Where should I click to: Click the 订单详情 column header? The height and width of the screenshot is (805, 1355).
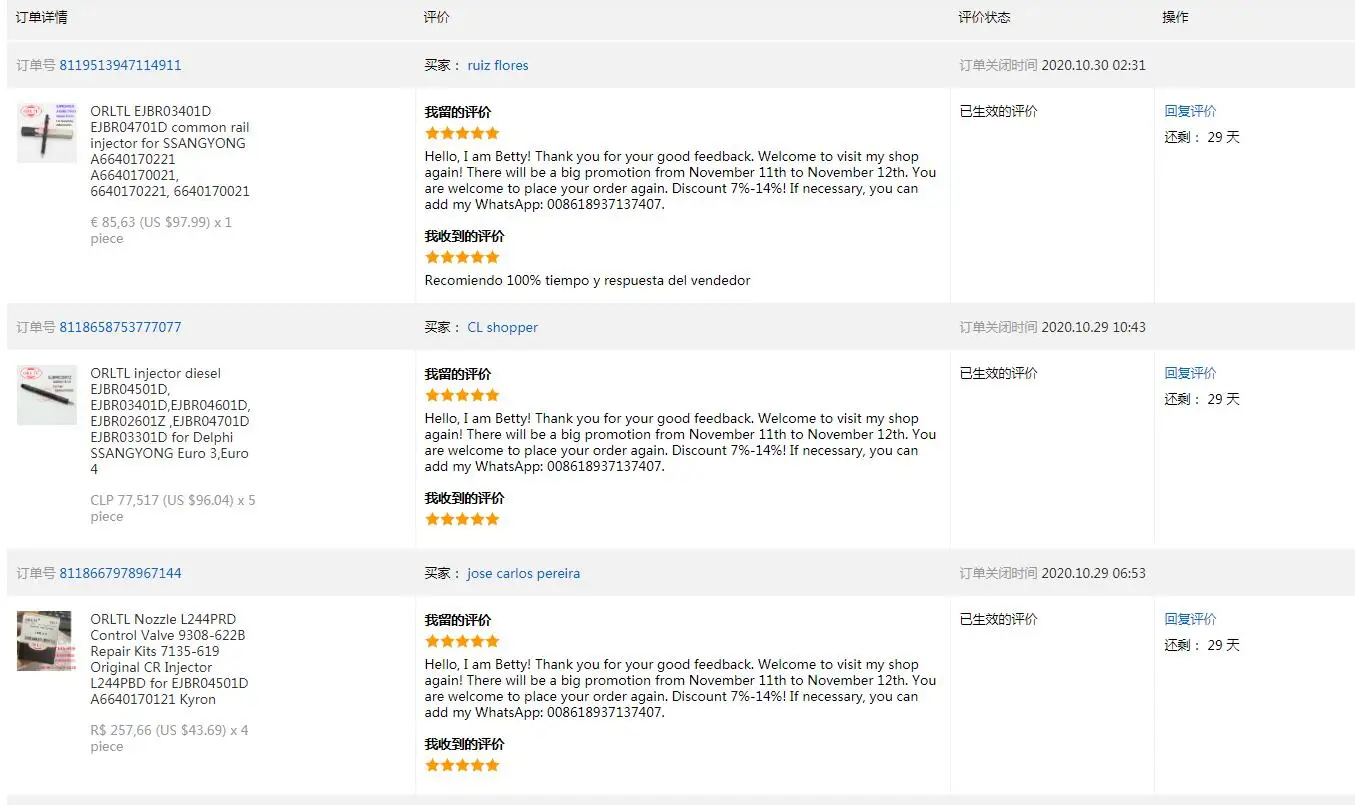tap(42, 17)
